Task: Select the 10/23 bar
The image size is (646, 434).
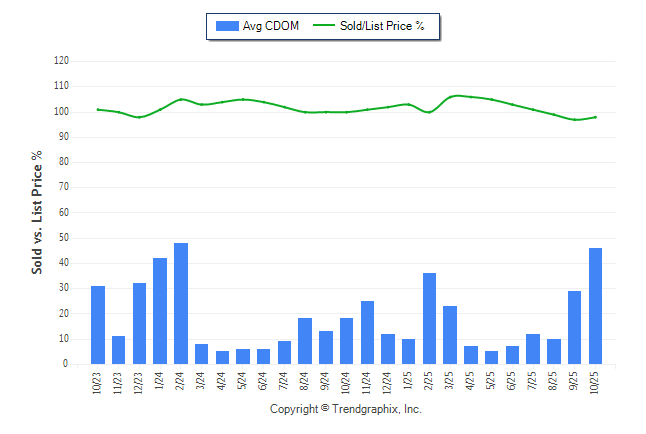Action: pyautogui.click(x=98, y=325)
